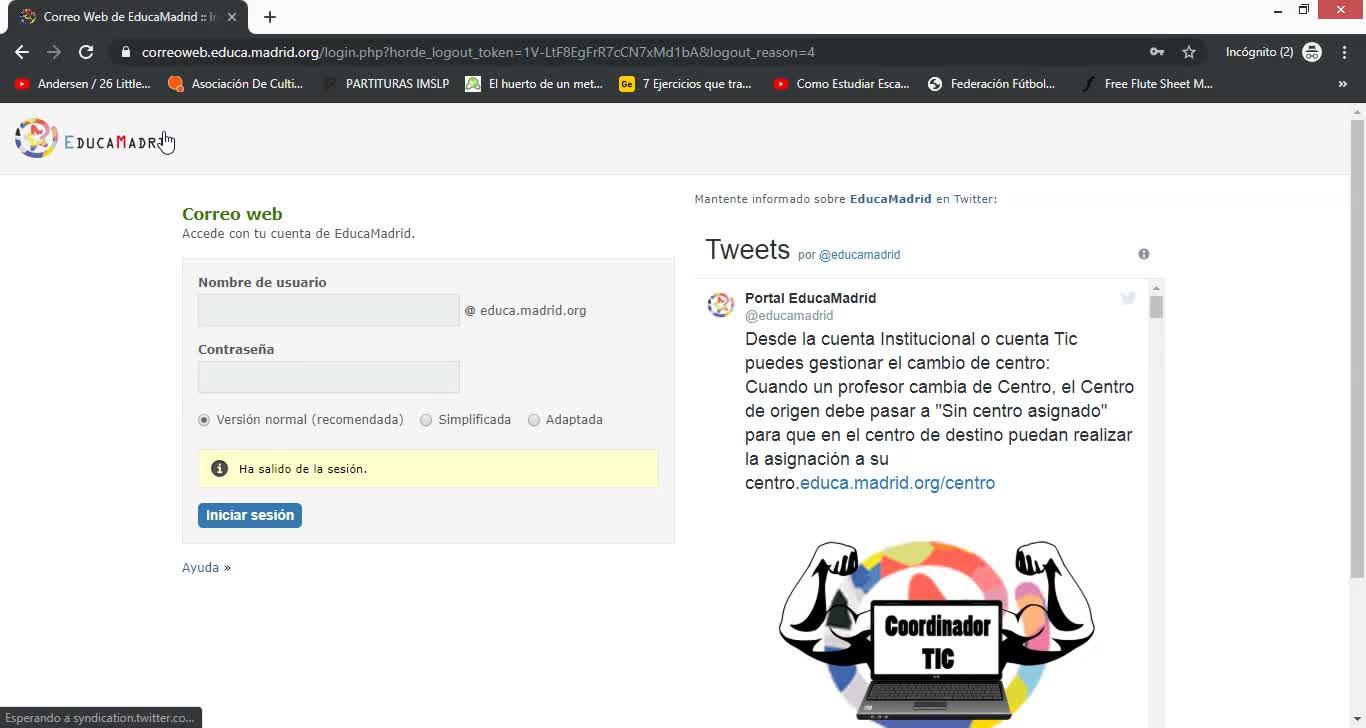This screenshot has height=728, width=1366.
Task: Close the Correo Web de EducaMadrid tab
Action: pyautogui.click(x=232, y=17)
